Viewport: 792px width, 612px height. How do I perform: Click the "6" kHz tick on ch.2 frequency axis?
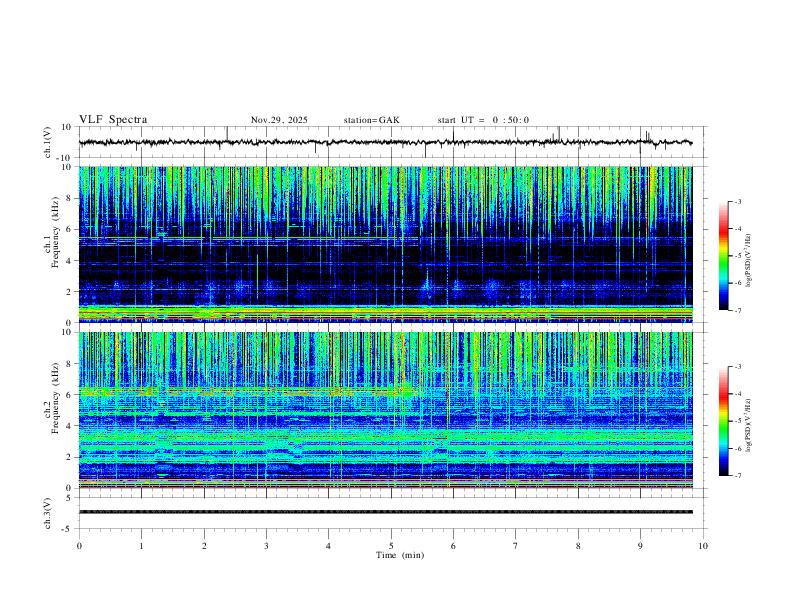tap(69, 395)
